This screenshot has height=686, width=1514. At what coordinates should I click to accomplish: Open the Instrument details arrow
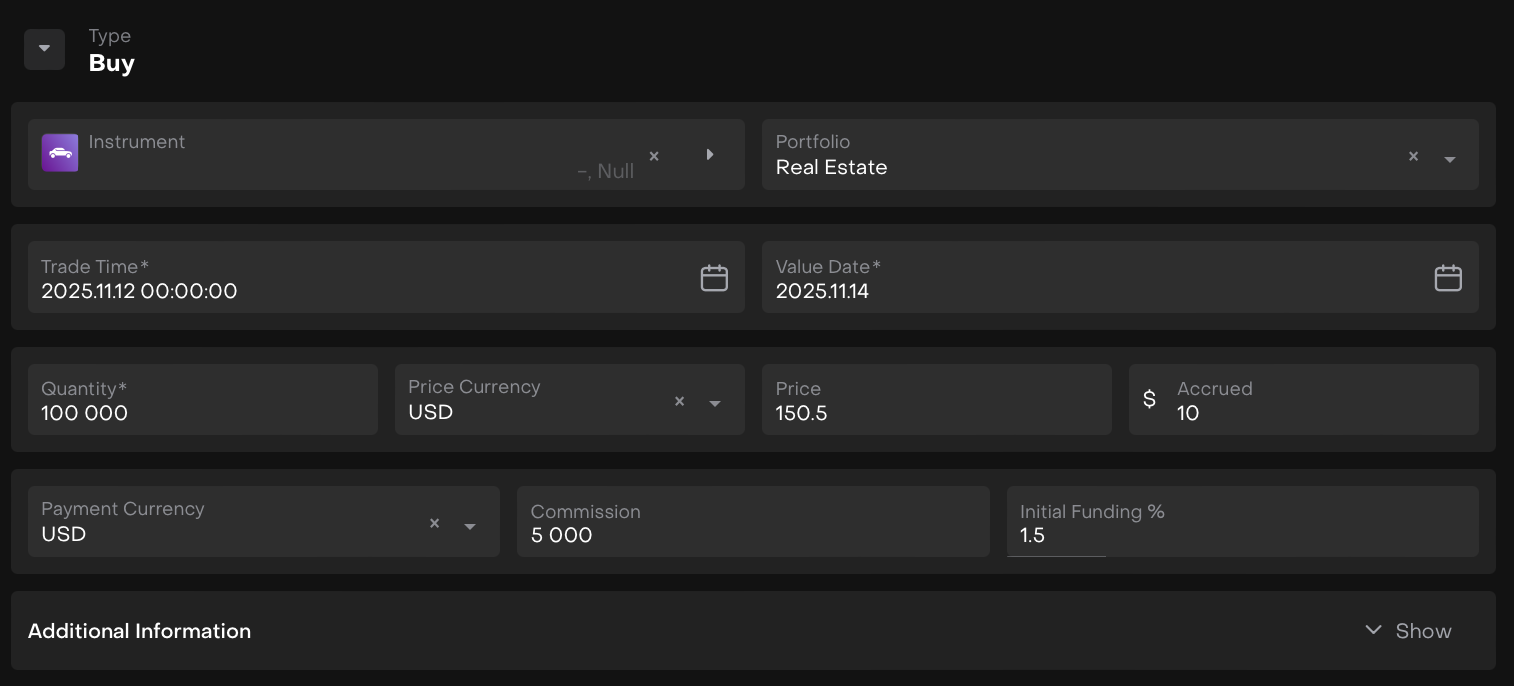(710, 154)
